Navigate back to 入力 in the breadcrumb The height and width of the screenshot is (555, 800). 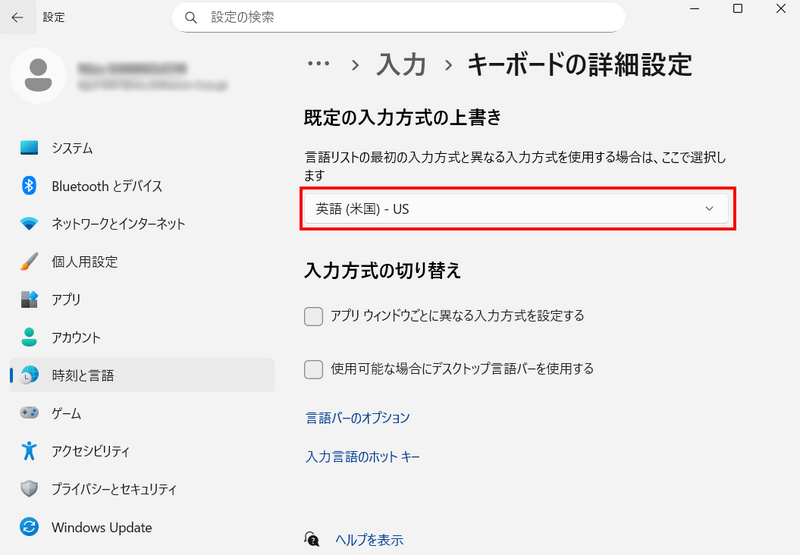[401, 65]
